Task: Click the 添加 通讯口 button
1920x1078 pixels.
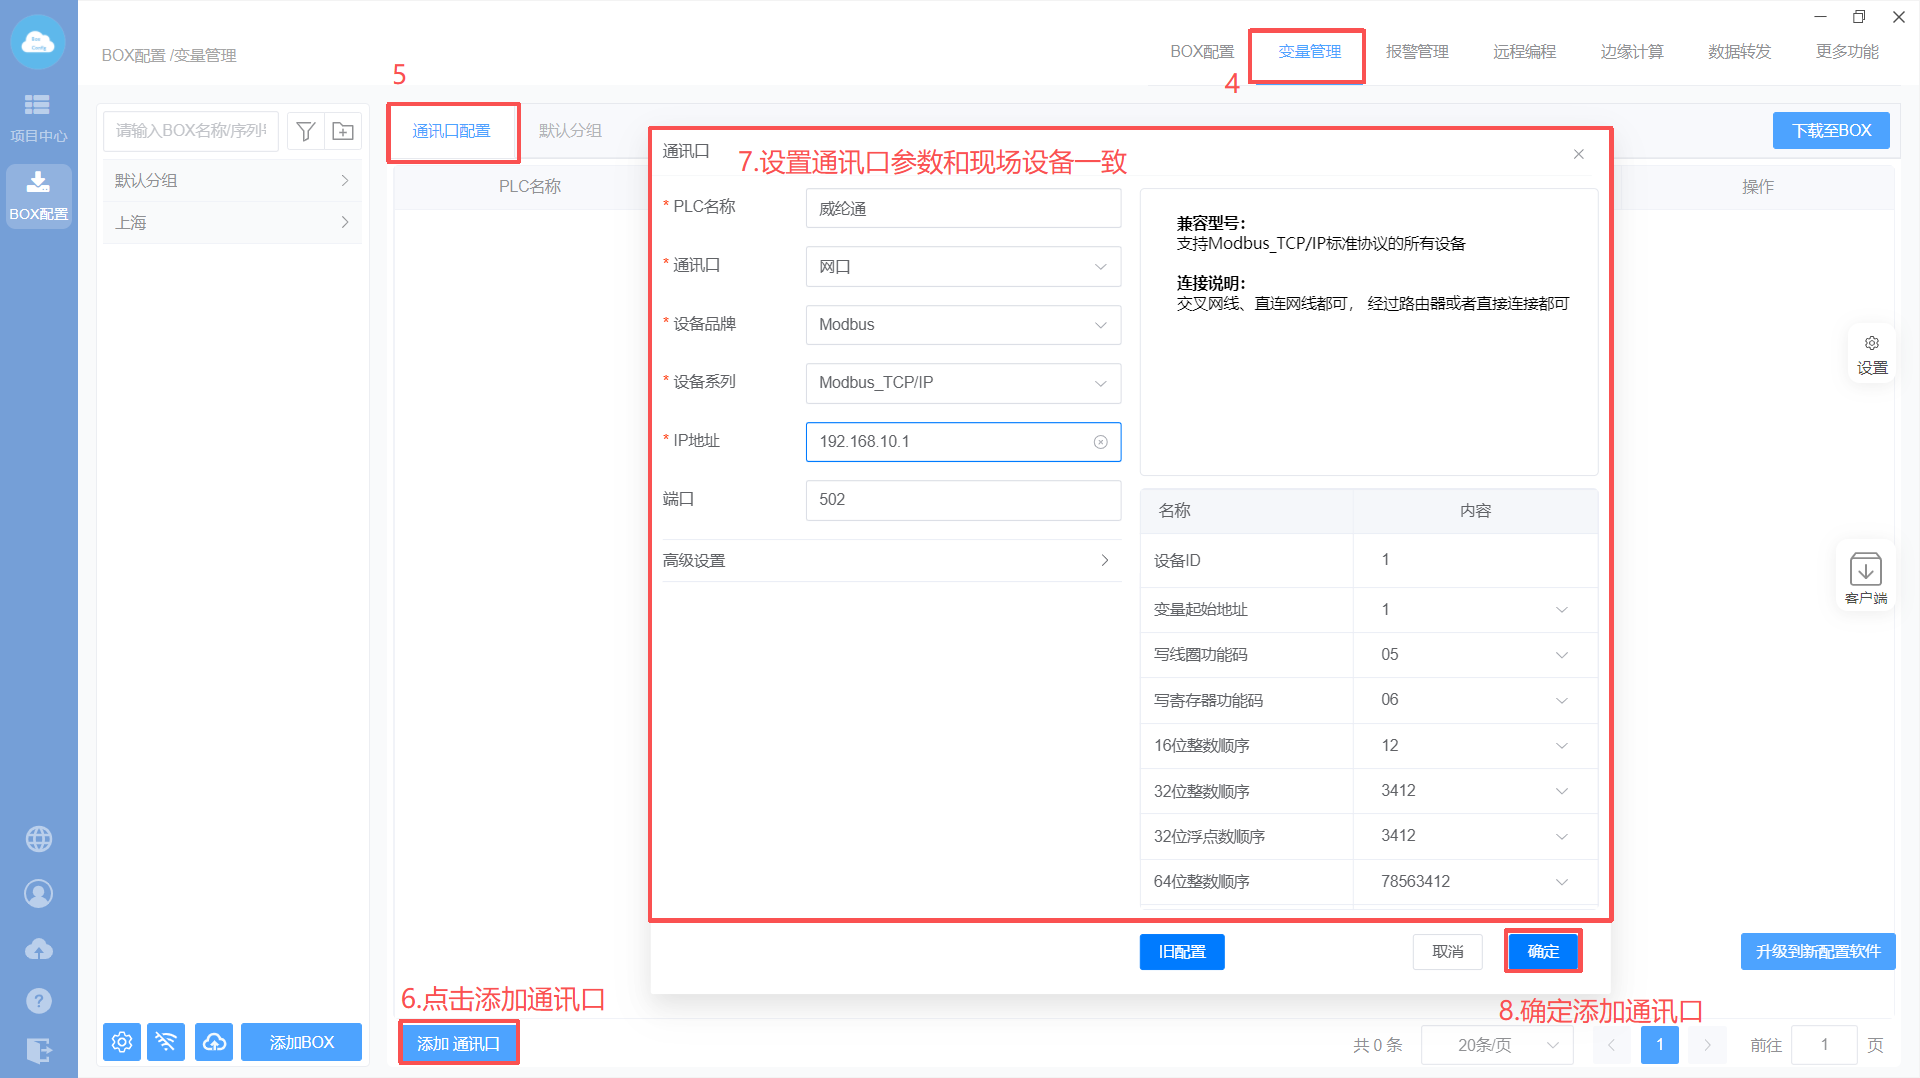Action: 458,1043
